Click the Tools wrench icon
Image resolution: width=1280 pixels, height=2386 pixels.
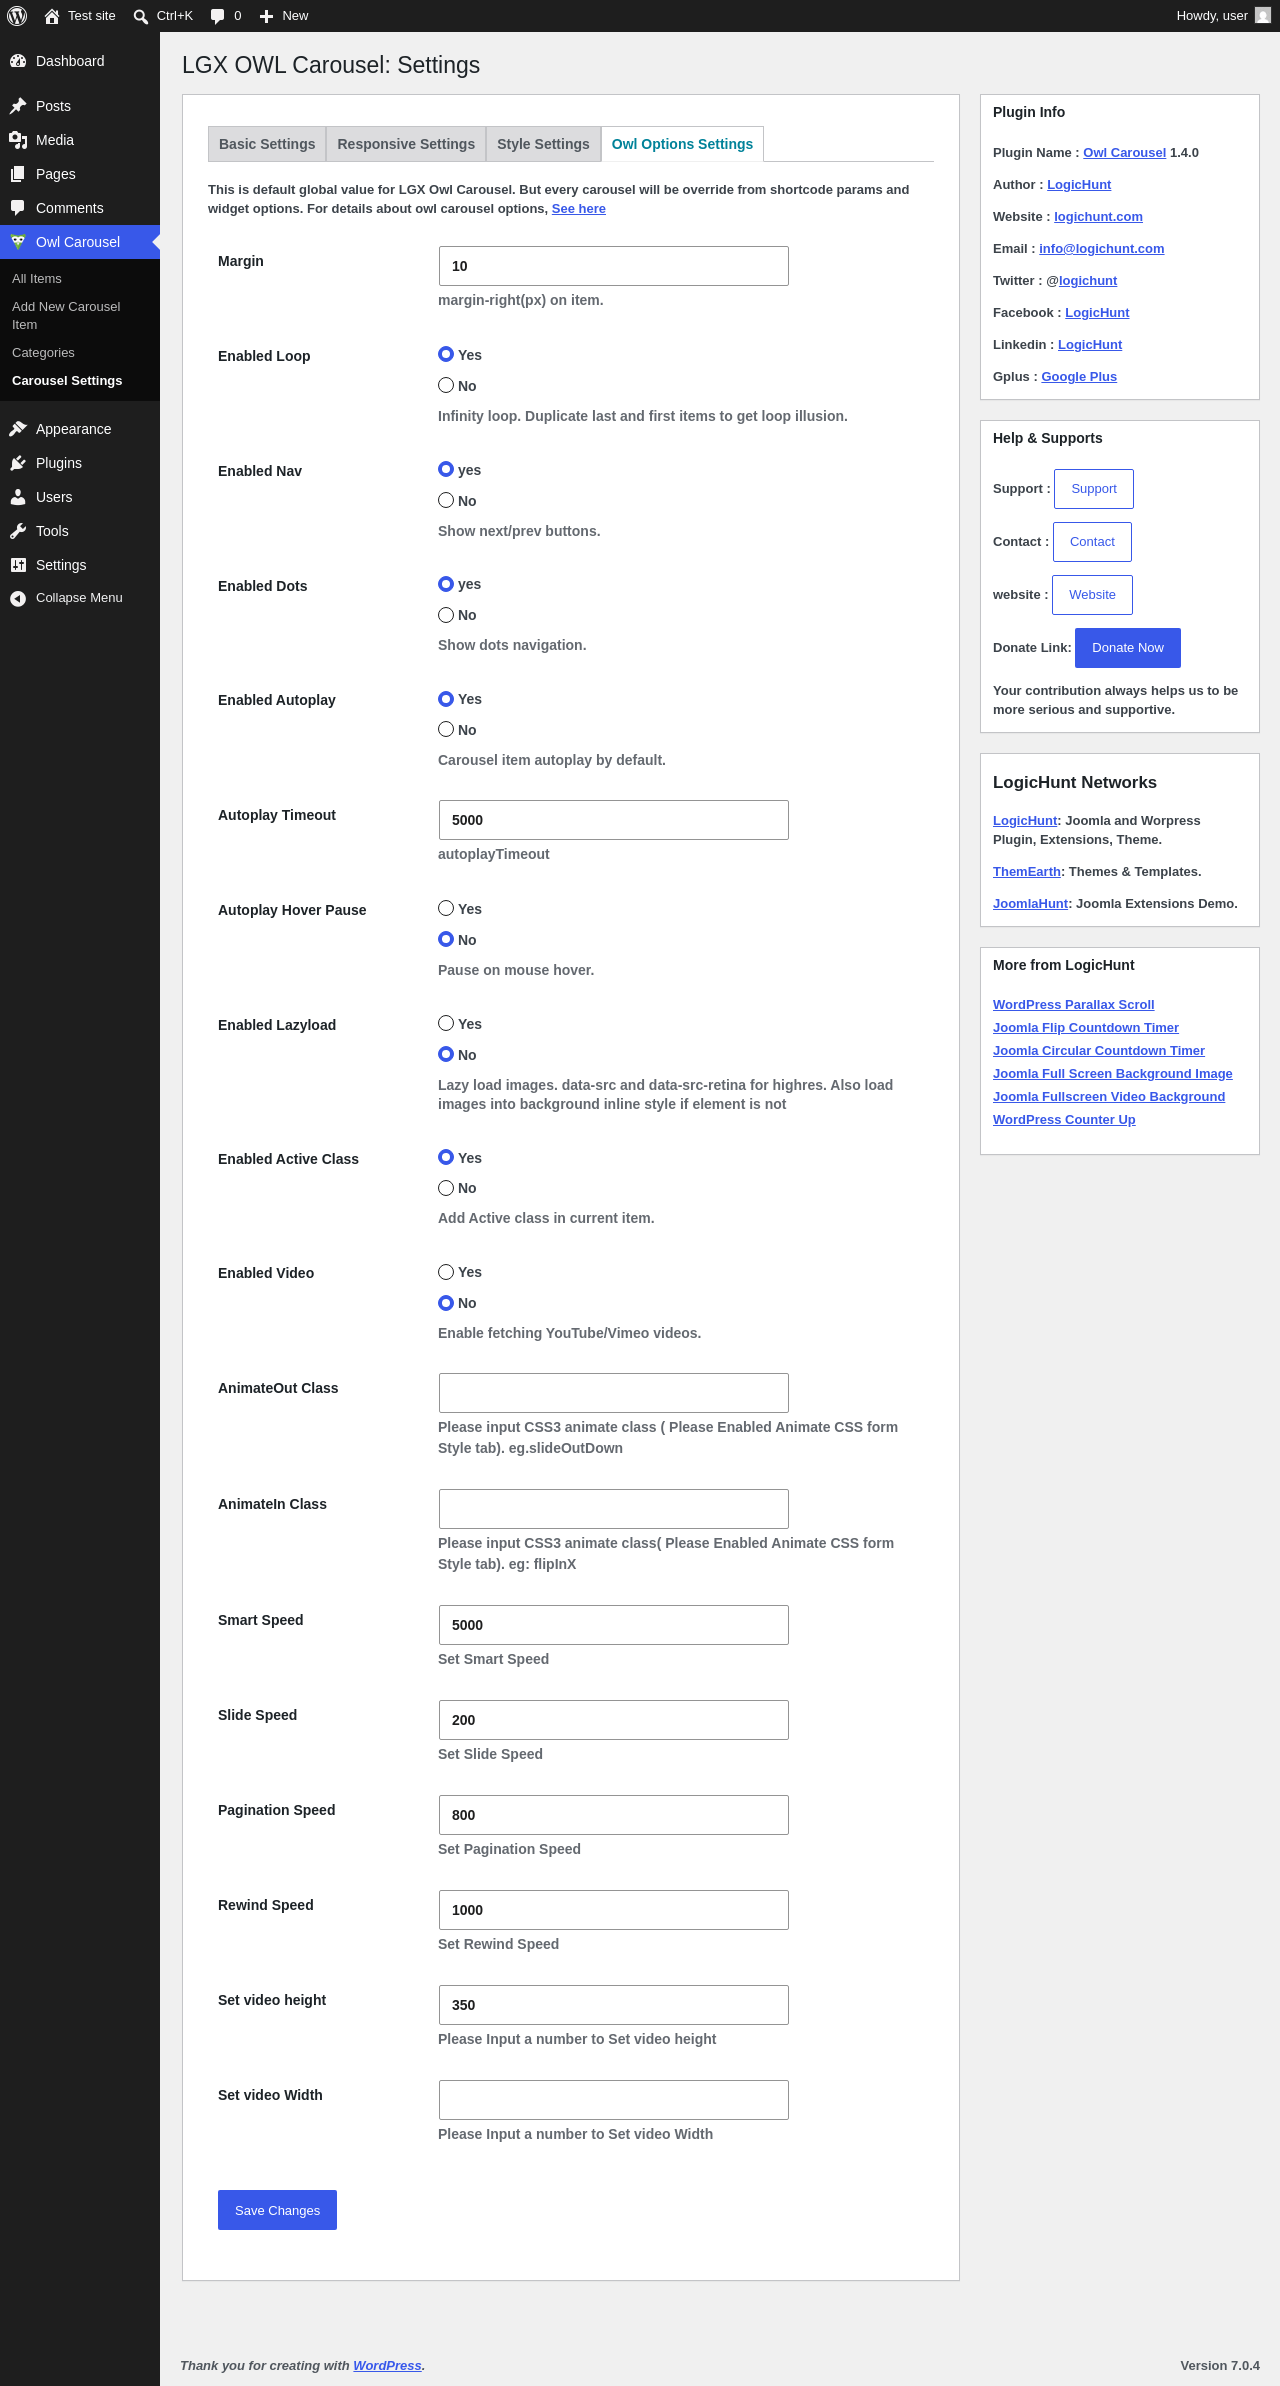click(18, 531)
